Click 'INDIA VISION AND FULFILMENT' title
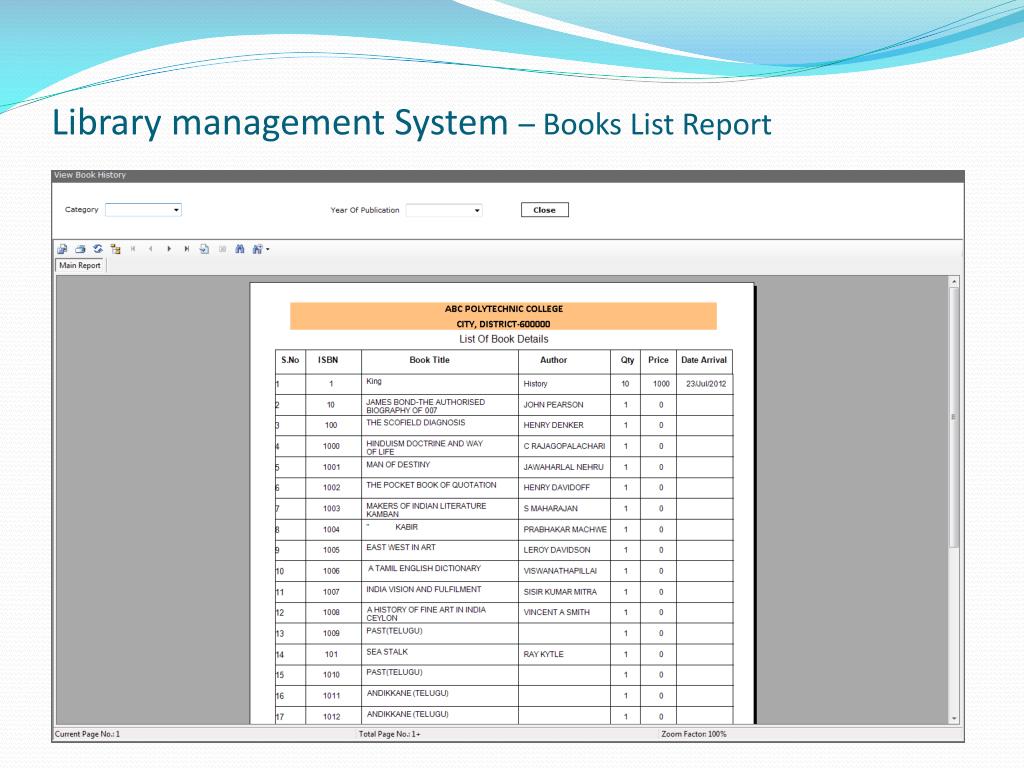The width and height of the screenshot is (1024, 768). click(423, 589)
